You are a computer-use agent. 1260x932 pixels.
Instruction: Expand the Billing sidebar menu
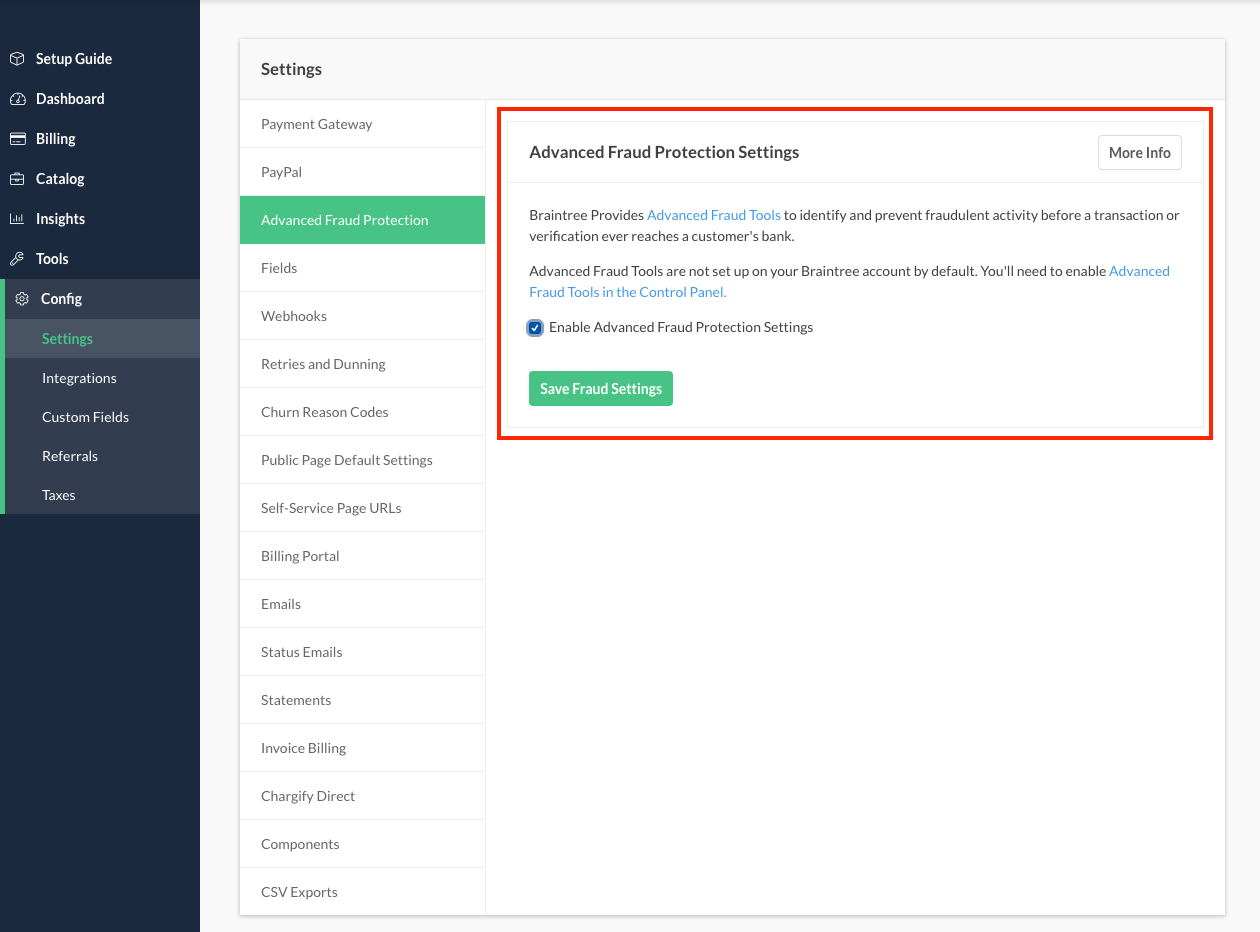coord(56,139)
